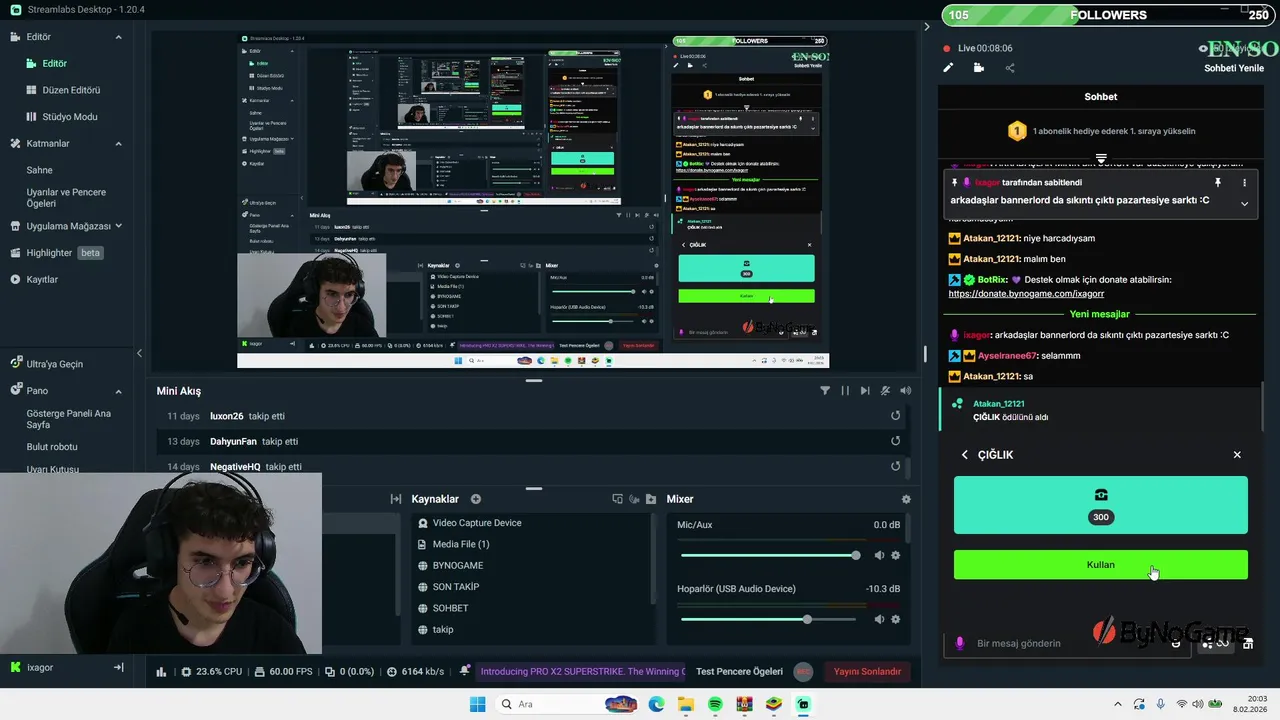Replay luxon26 follow alert

[896, 416]
